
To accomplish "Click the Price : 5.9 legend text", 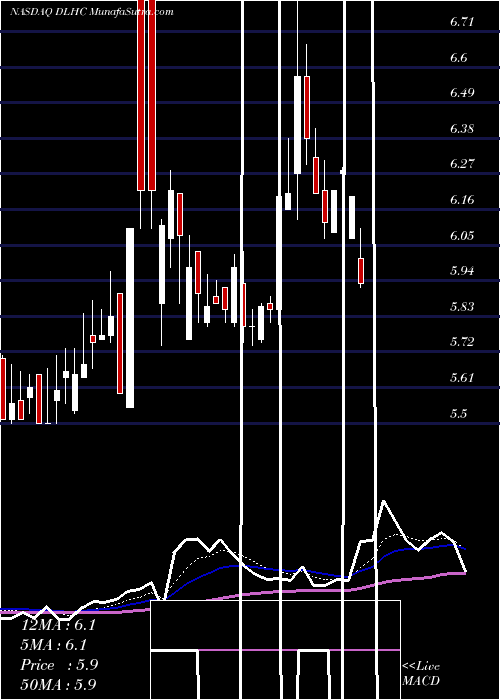I will click(59, 665).
